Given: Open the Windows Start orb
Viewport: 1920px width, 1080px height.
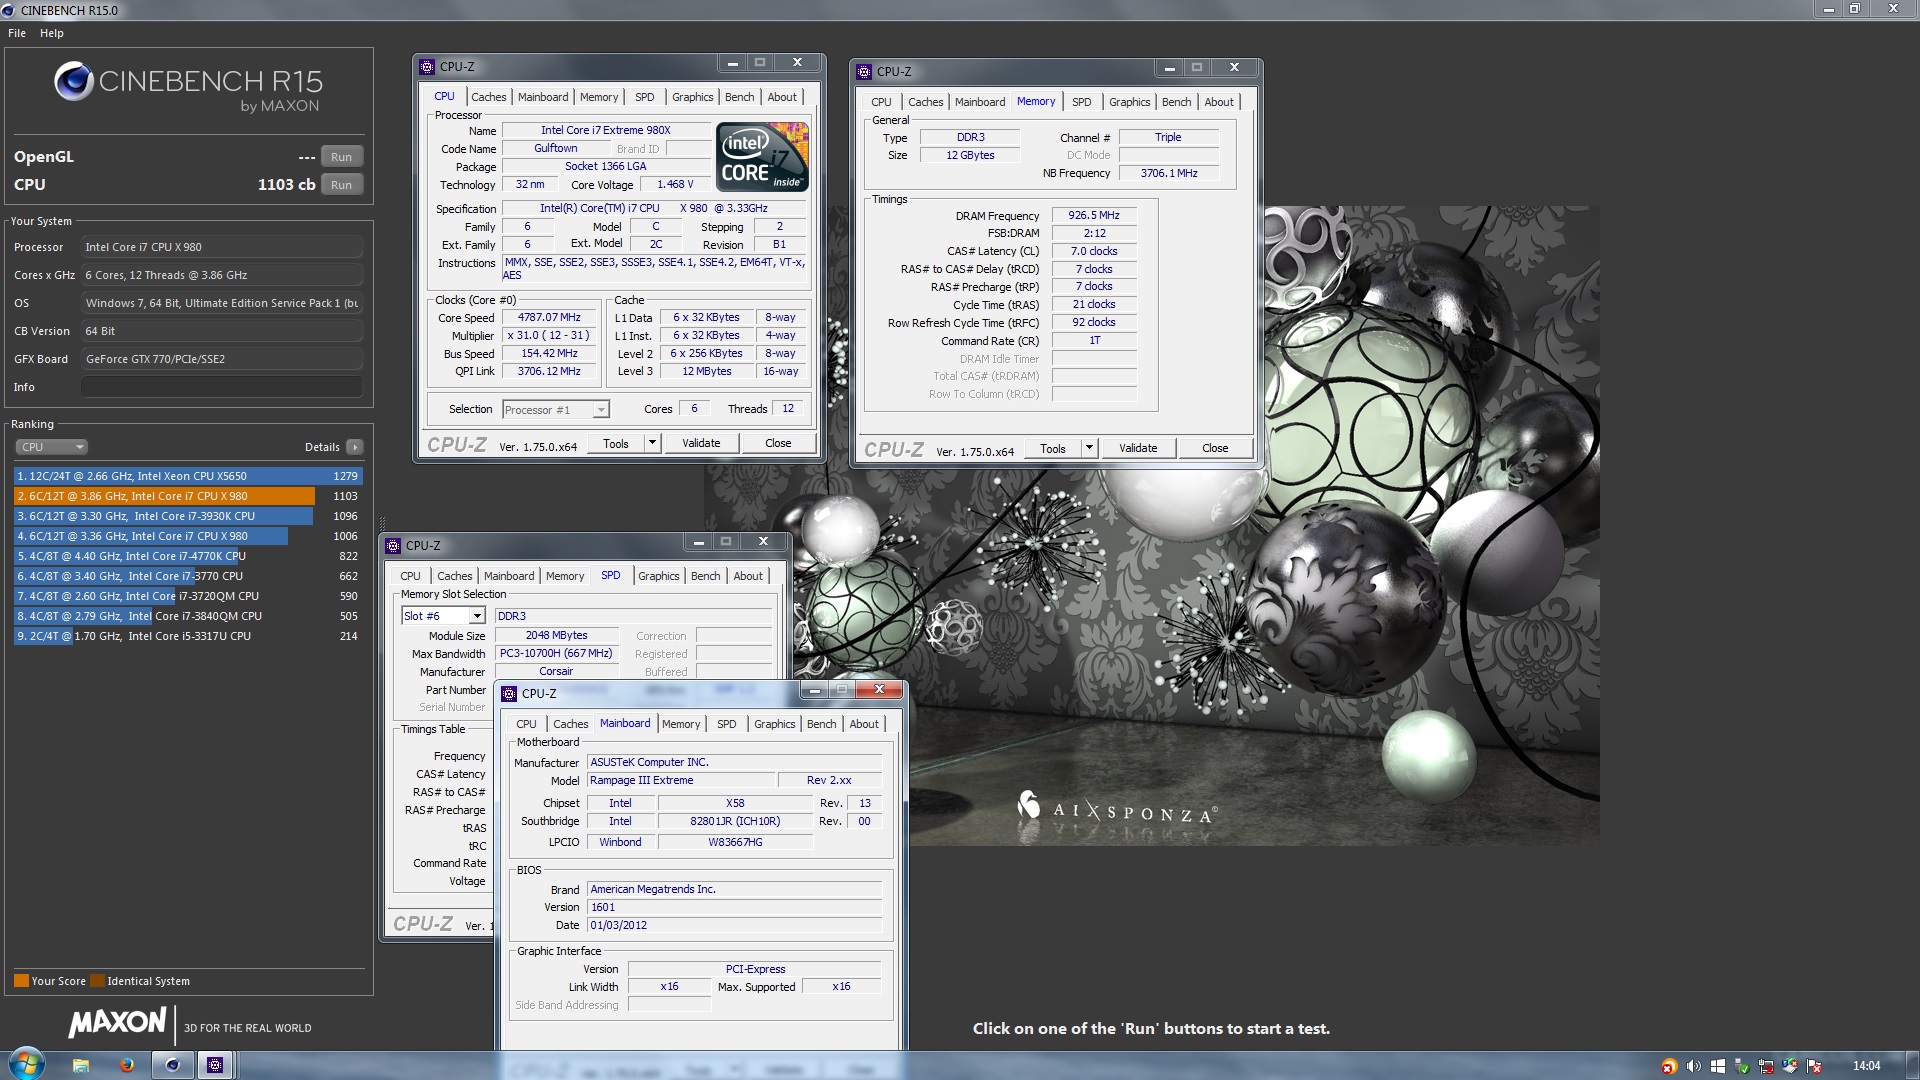Looking at the screenshot, I should tap(27, 1064).
